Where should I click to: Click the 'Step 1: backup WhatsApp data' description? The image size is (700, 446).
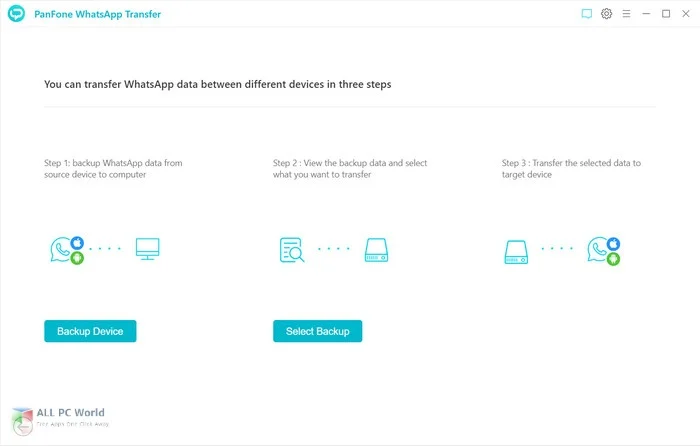coord(113,169)
